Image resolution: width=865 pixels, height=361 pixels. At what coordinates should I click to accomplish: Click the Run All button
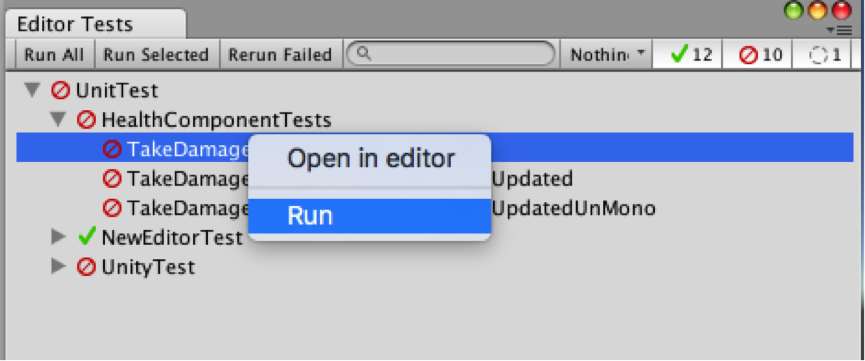pyautogui.click(x=54, y=54)
